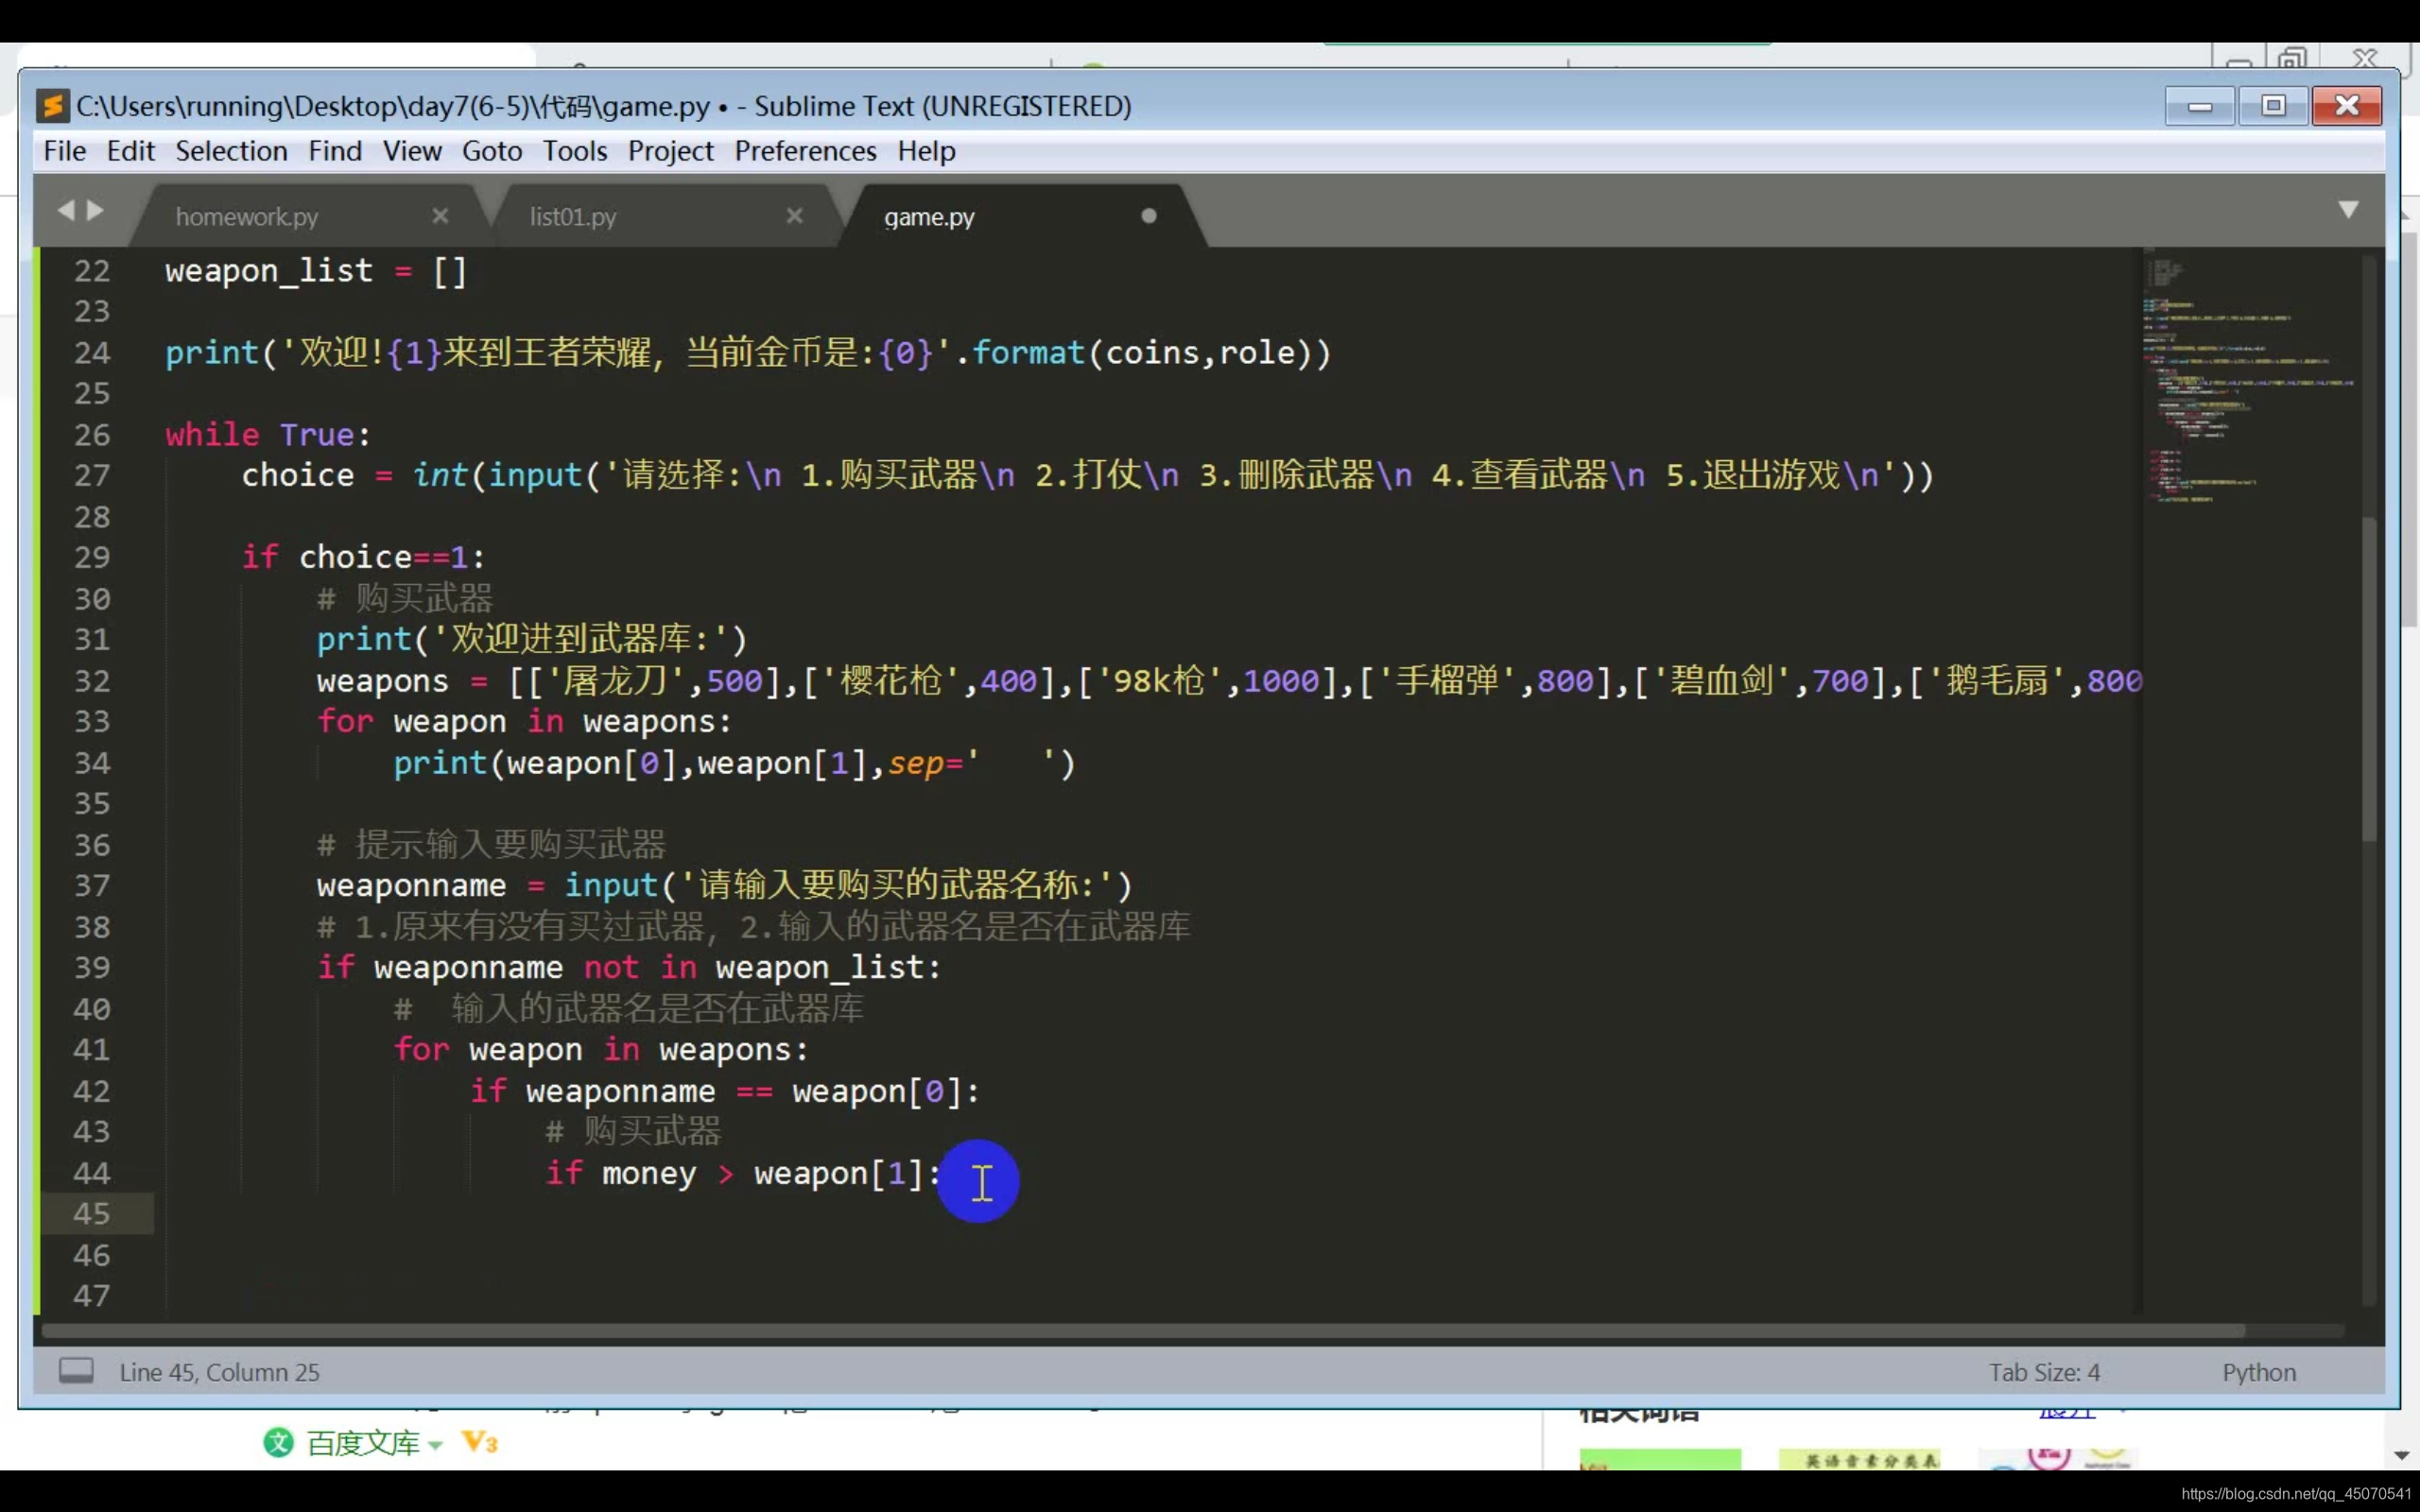Click the vertical scrollbar thumb
The image size is (2420, 1512).
(2369, 680)
